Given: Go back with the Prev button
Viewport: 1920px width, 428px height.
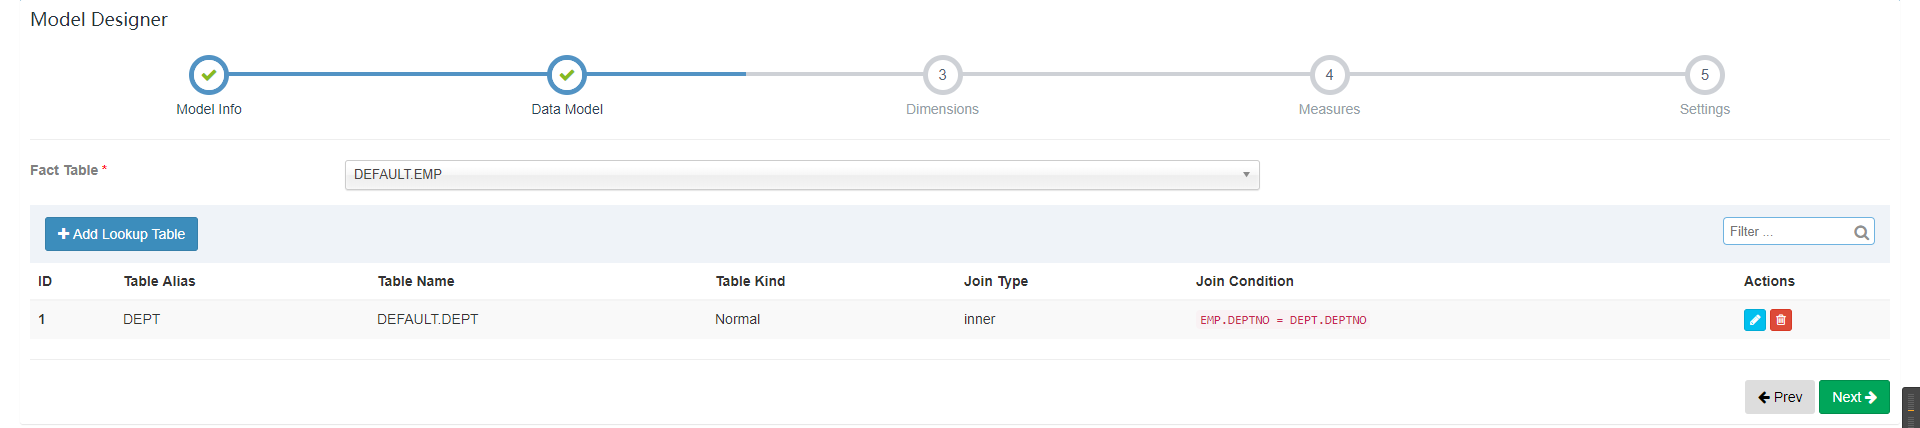Looking at the screenshot, I should (1779, 397).
